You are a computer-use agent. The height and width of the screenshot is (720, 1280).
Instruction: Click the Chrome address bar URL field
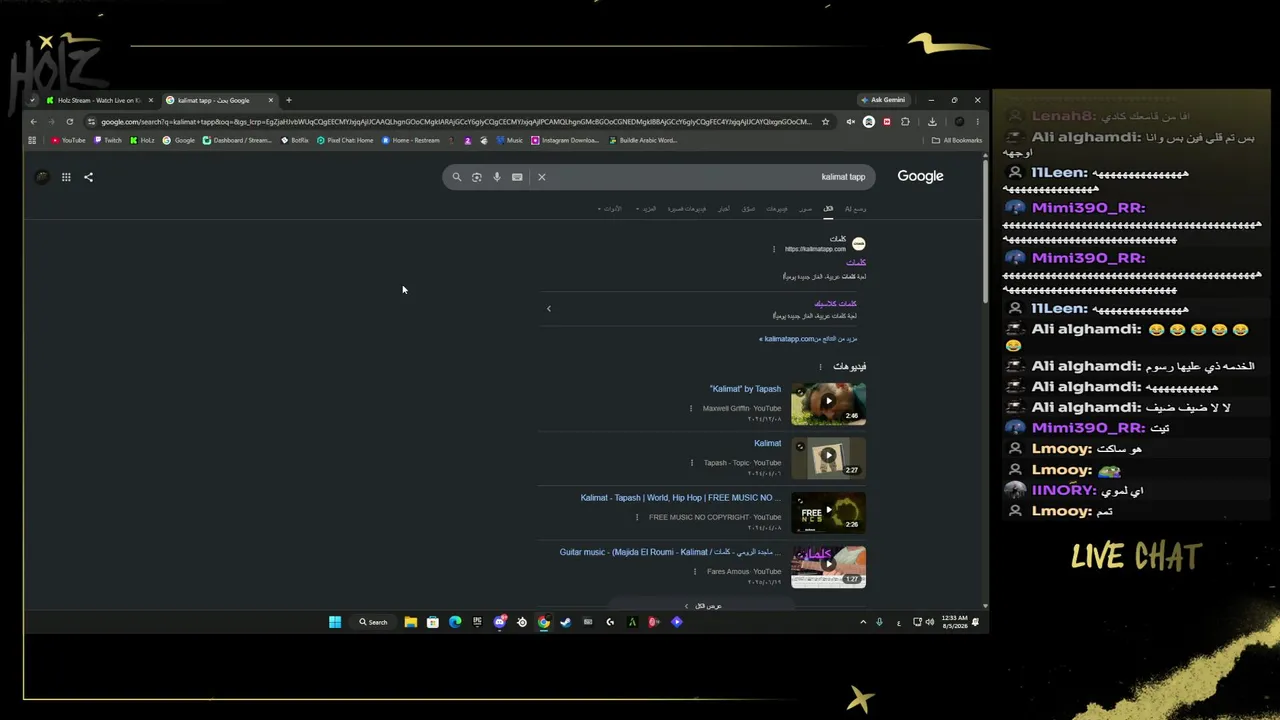coord(455,122)
